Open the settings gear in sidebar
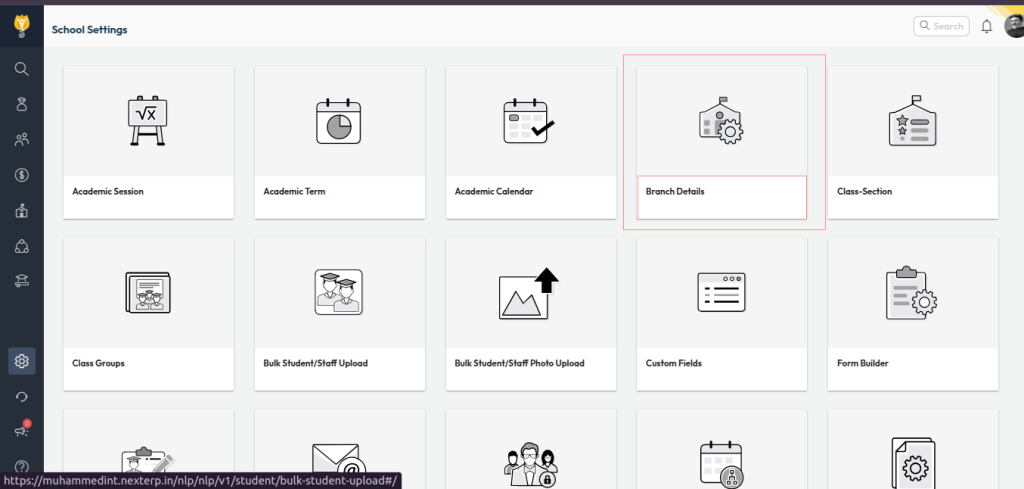 (x=21, y=361)
